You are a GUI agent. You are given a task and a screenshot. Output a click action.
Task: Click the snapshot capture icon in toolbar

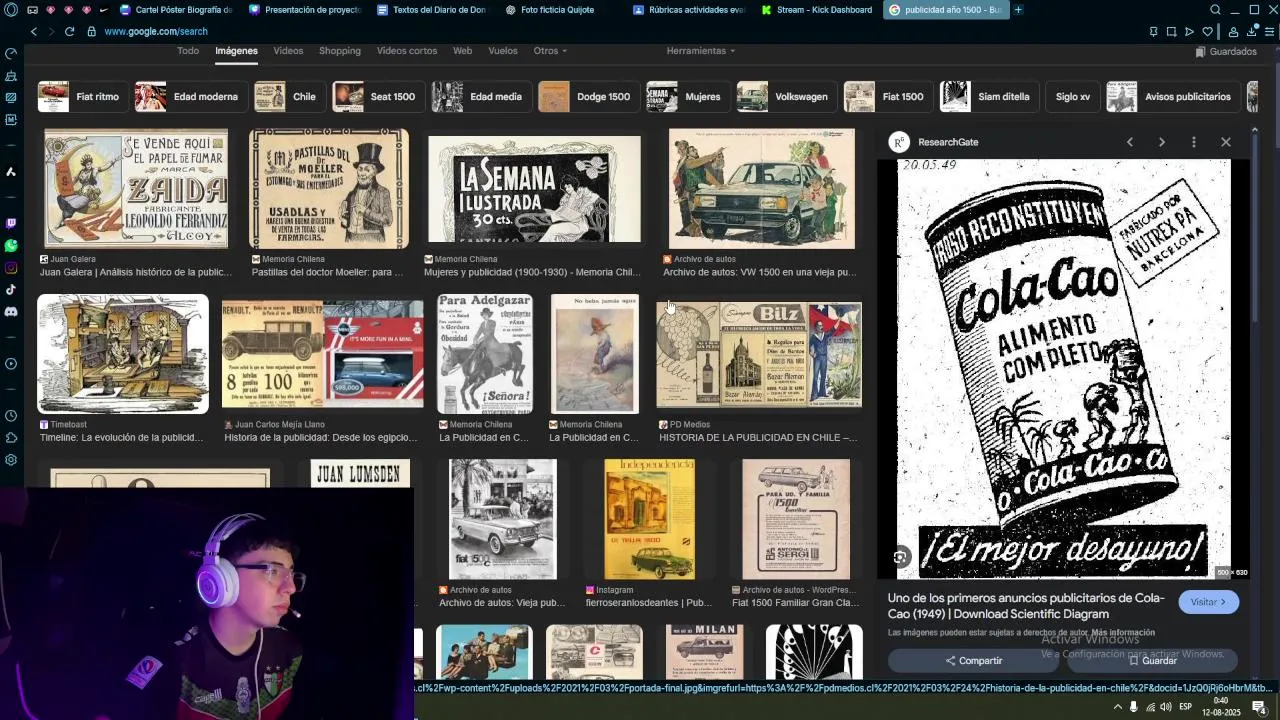[1171, 31]
